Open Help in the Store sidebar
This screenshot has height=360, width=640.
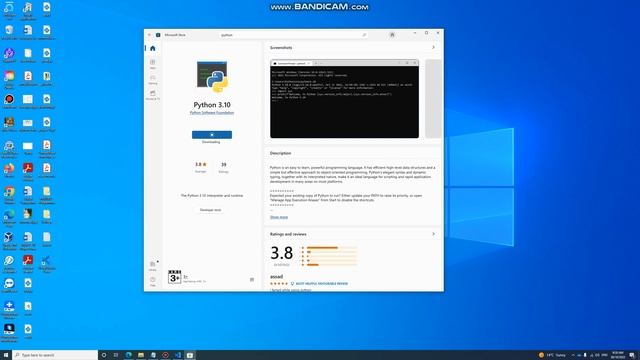click(x=153, y=281)
